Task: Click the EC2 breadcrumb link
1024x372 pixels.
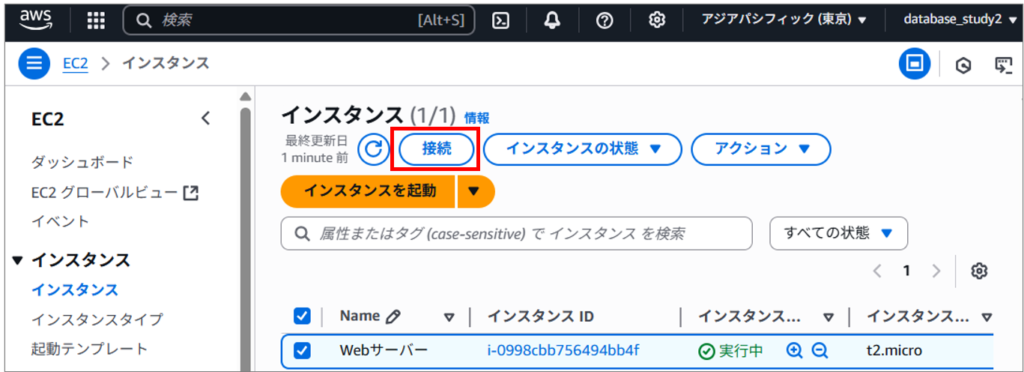Action: coord(75,63)
